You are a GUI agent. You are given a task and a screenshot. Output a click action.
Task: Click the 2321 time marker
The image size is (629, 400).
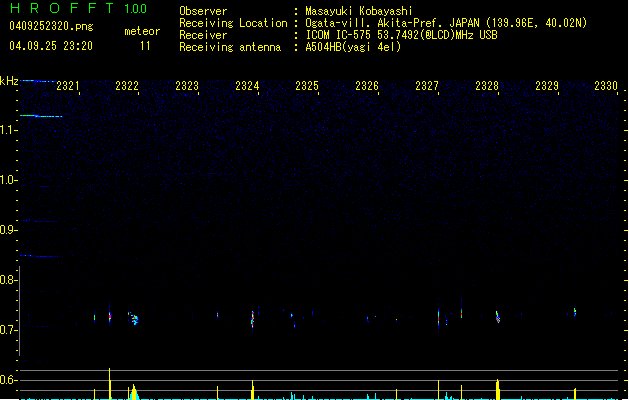67,86
